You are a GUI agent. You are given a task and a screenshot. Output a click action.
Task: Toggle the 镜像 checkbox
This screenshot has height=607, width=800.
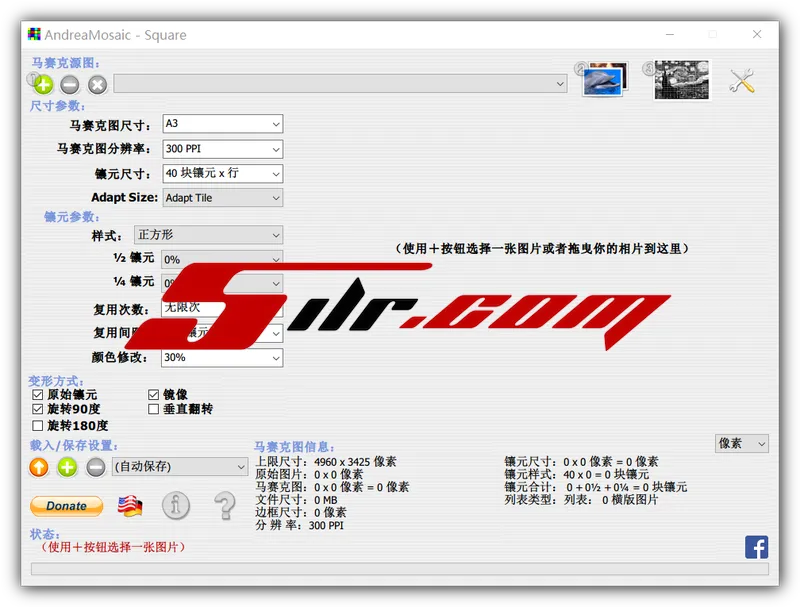point(153,394)
